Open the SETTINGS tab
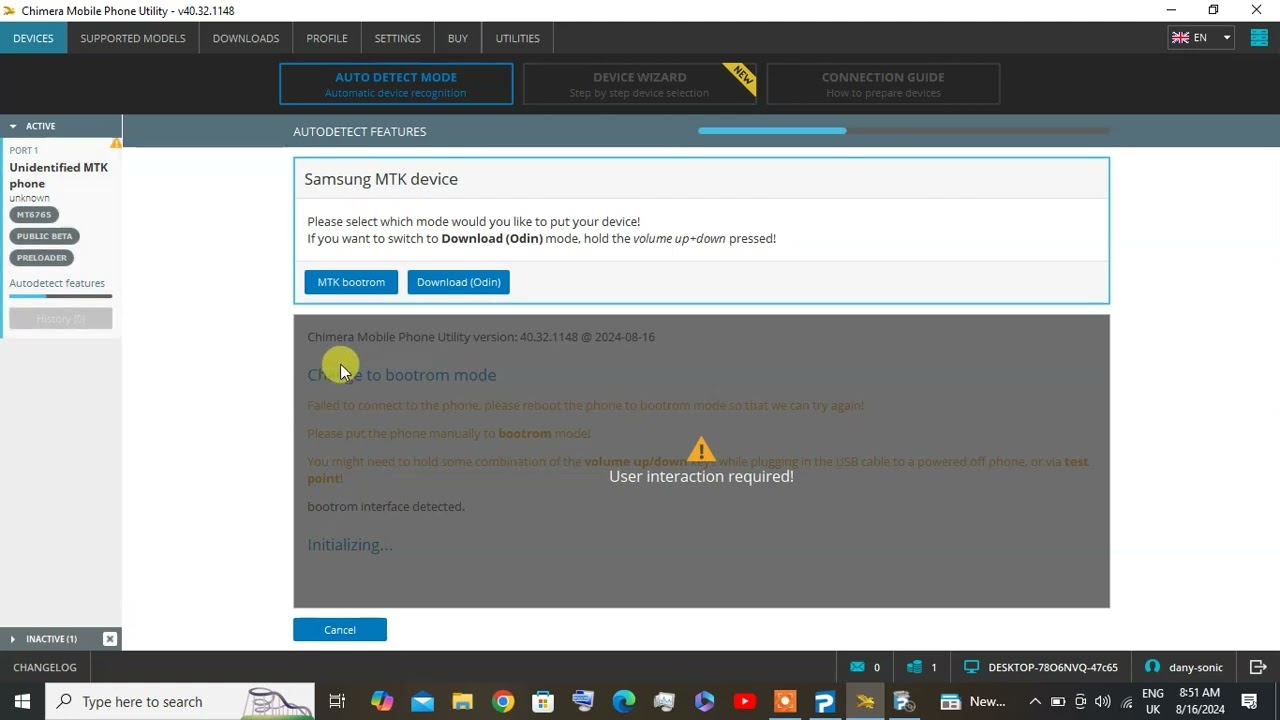 tap(397, 38)
